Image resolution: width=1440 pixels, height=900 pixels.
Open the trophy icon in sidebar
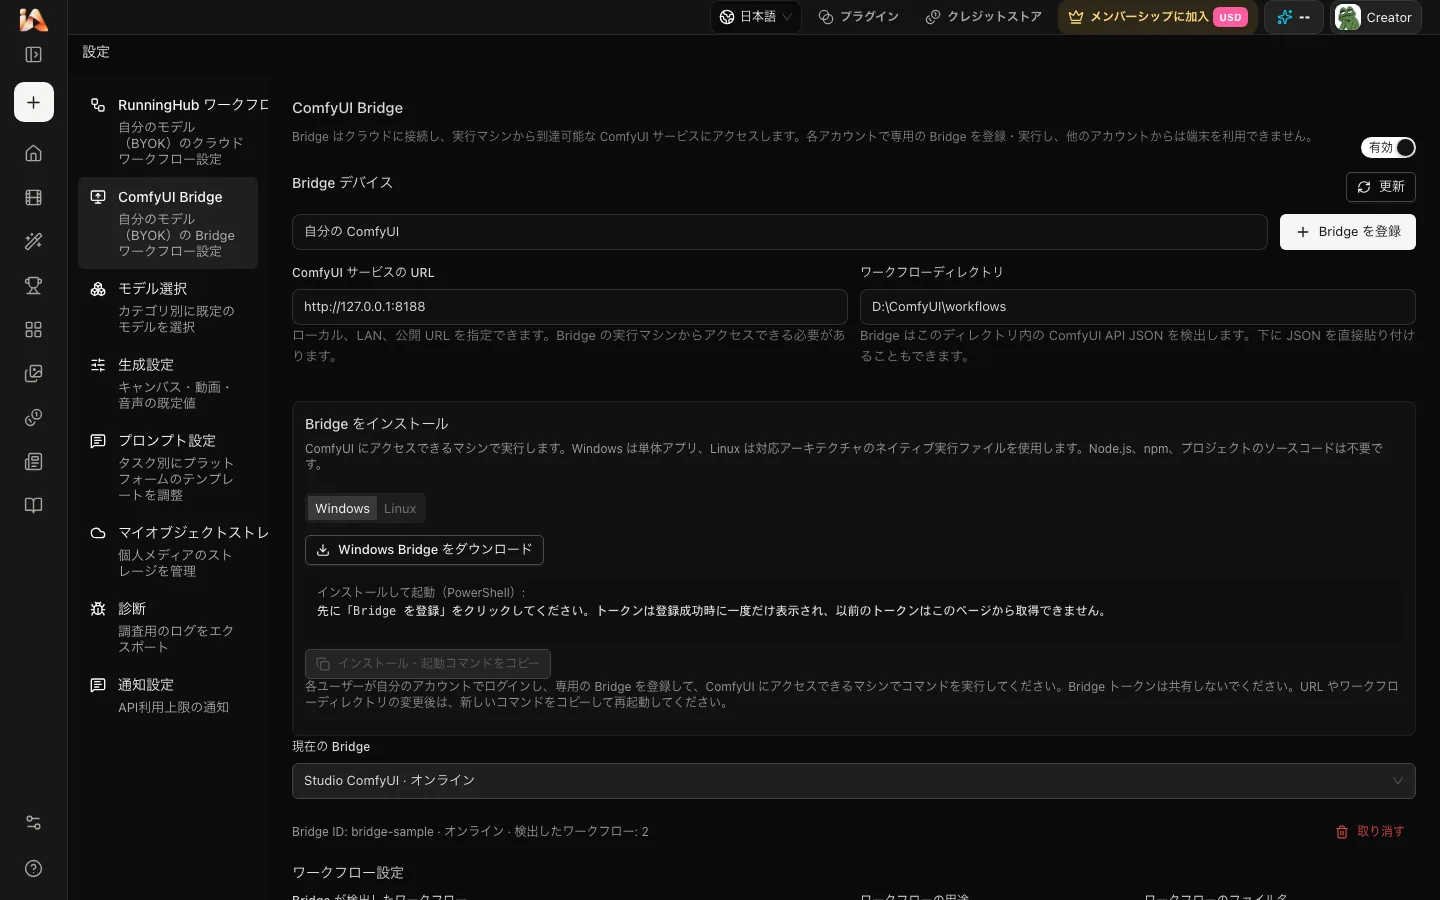tap(33, 286)
